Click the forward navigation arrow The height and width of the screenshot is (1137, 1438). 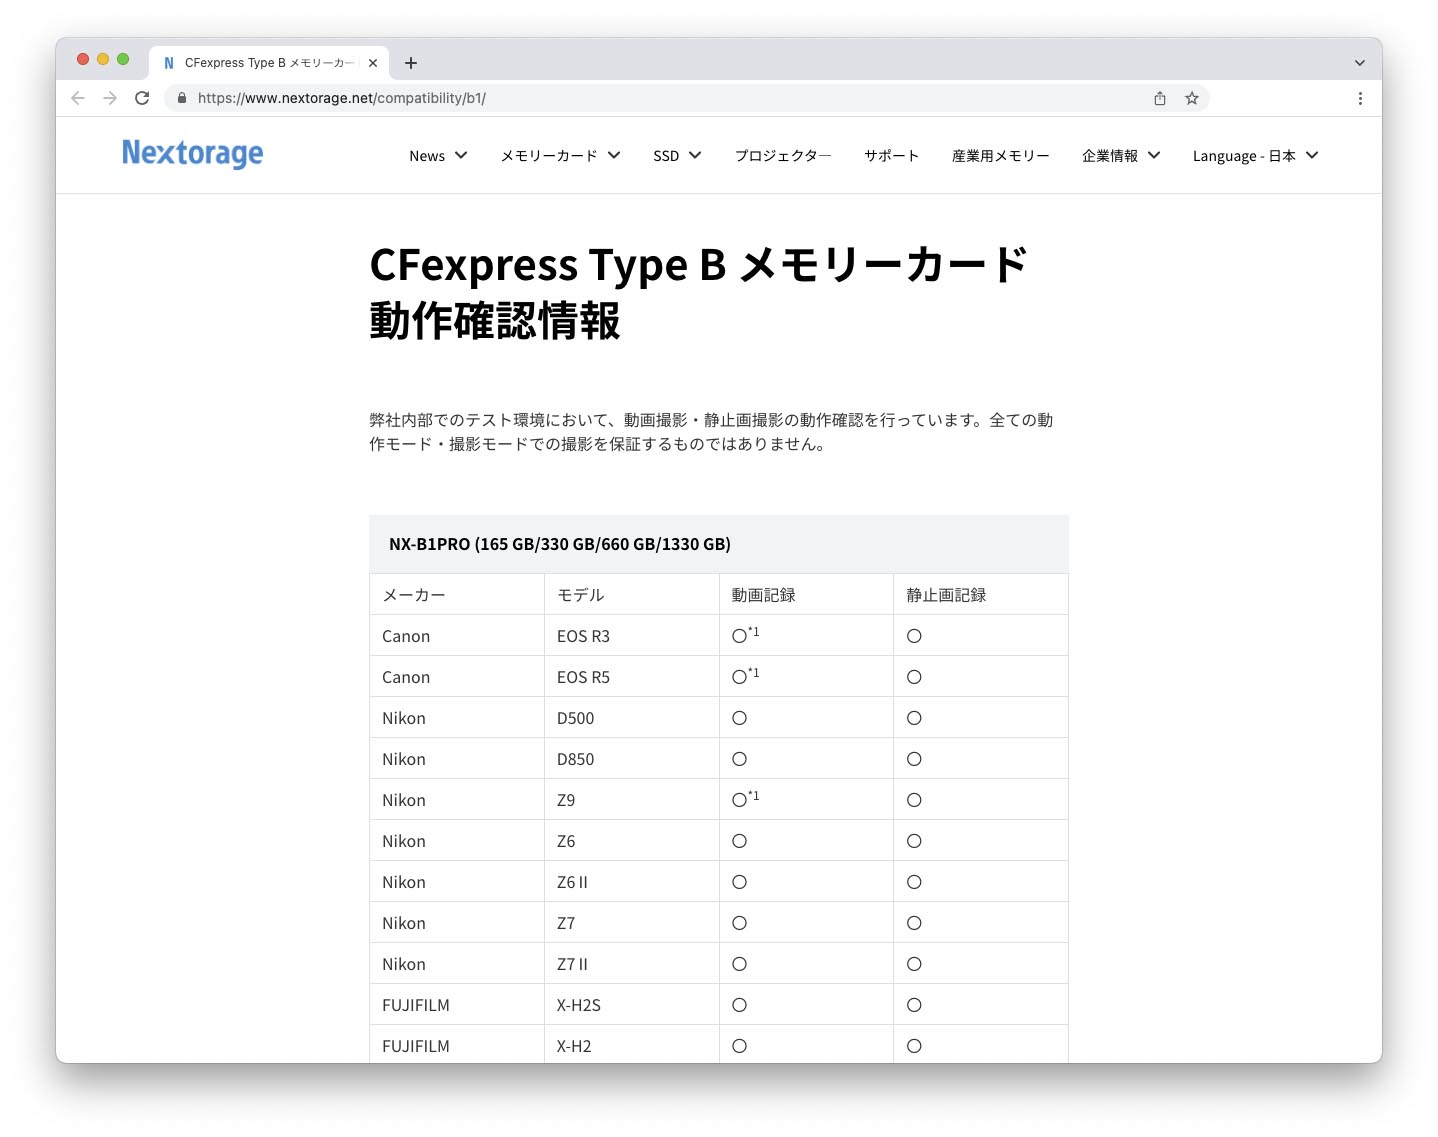point(109,98)
